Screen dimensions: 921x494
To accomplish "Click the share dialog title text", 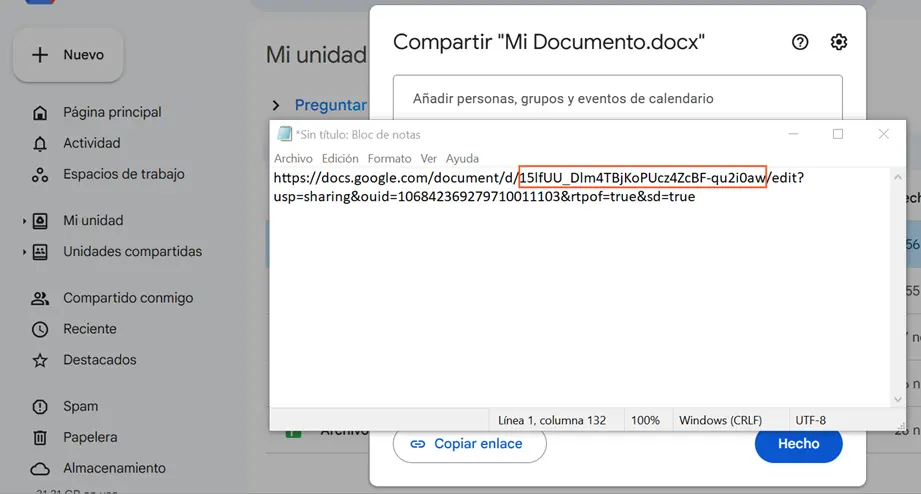I will click(x=549, y=42).
